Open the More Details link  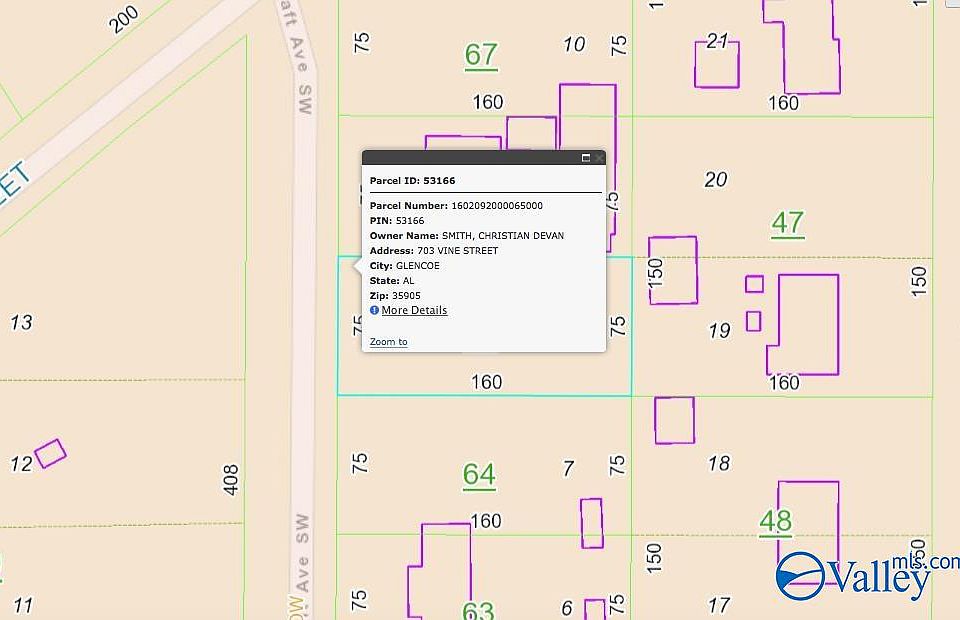pos(414,310)
